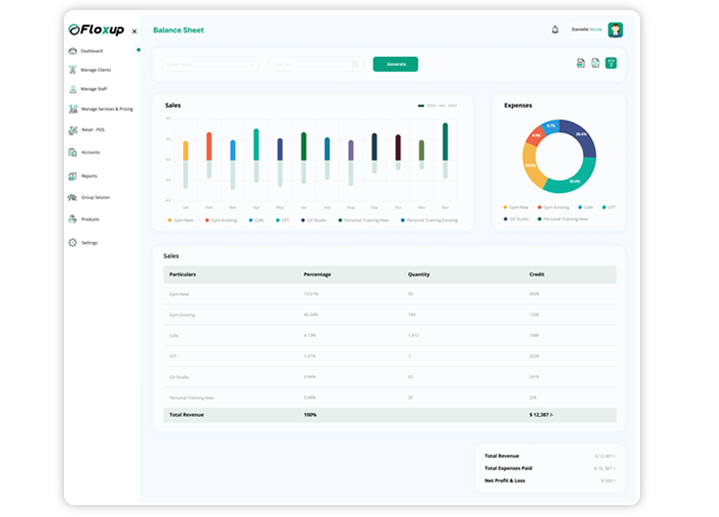Click the filter funnel icon button
The width and height of the screenshot is (719, 517).
point(610,64)
